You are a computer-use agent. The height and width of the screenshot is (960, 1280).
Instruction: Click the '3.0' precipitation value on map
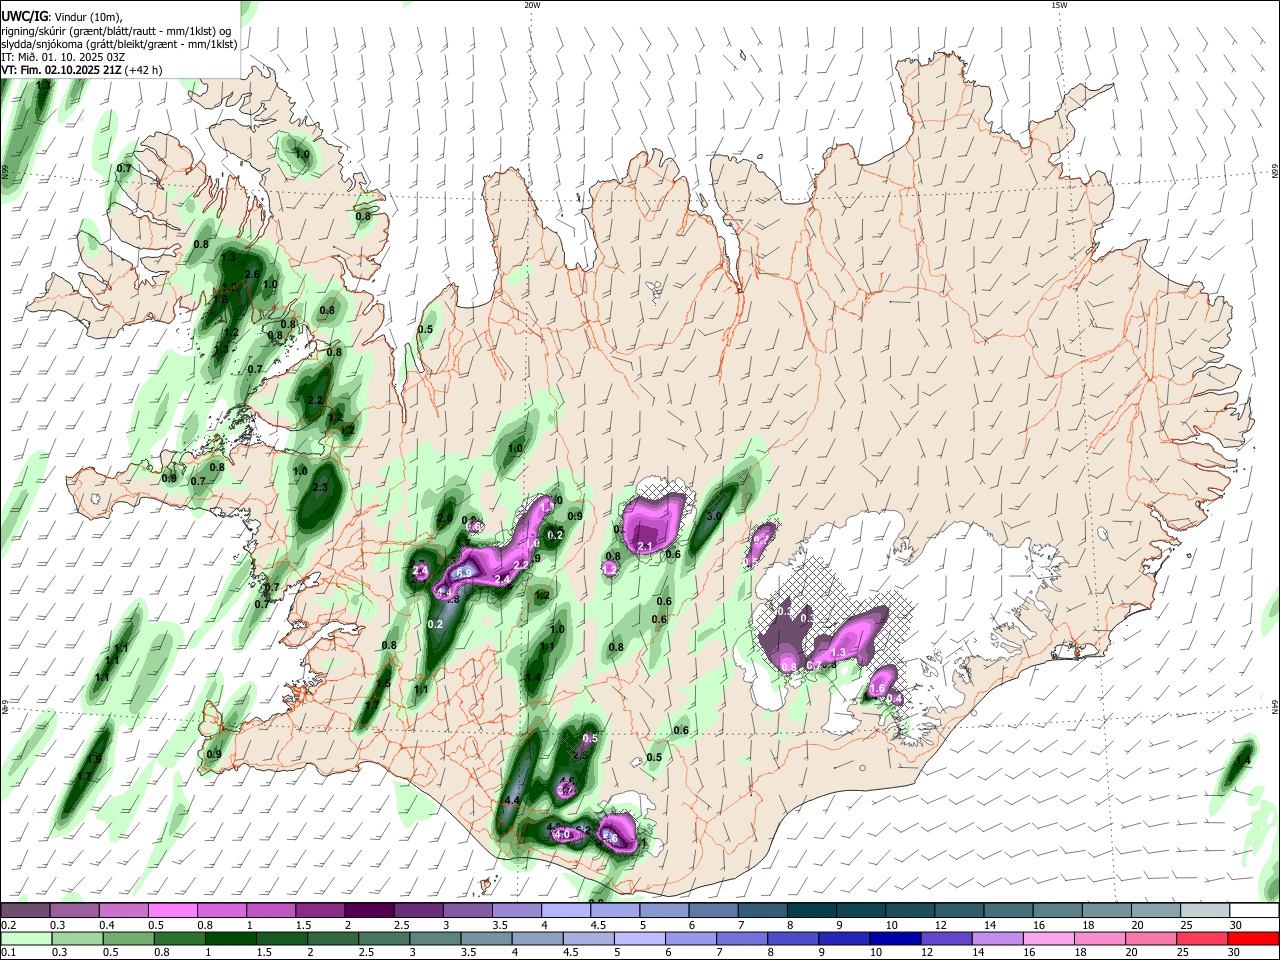click(x=714, y=516)
